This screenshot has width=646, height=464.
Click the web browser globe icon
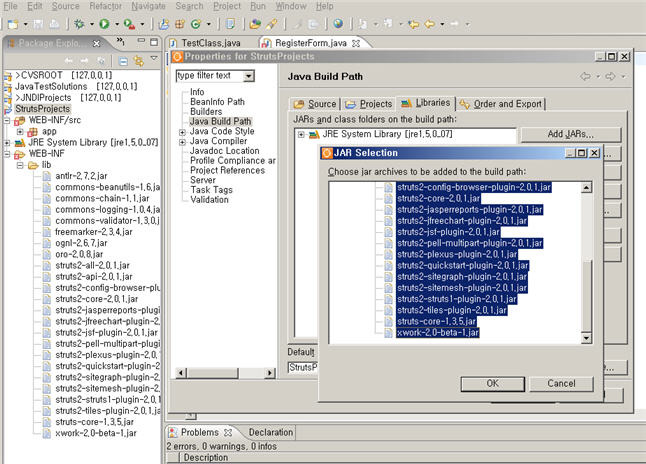[338, 24]
